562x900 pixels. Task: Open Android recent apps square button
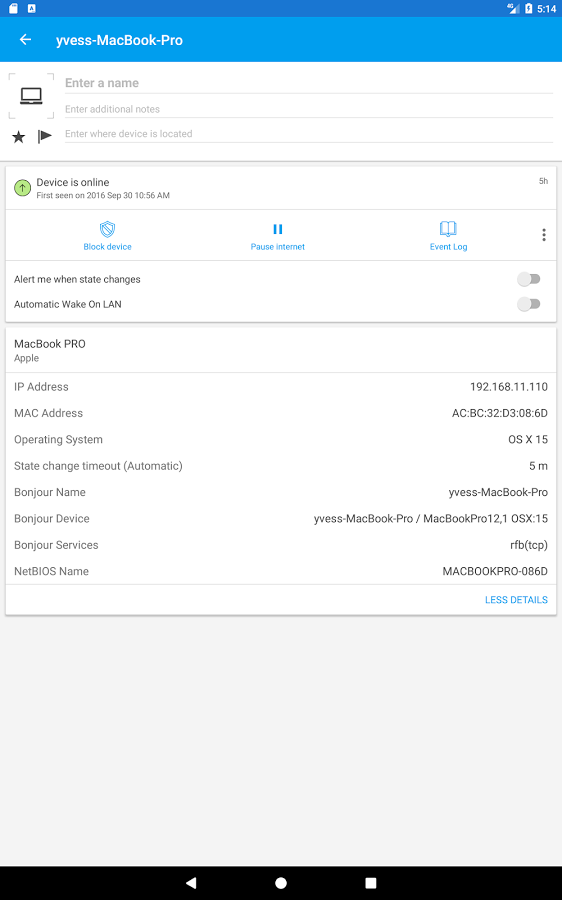coord(371,883)
